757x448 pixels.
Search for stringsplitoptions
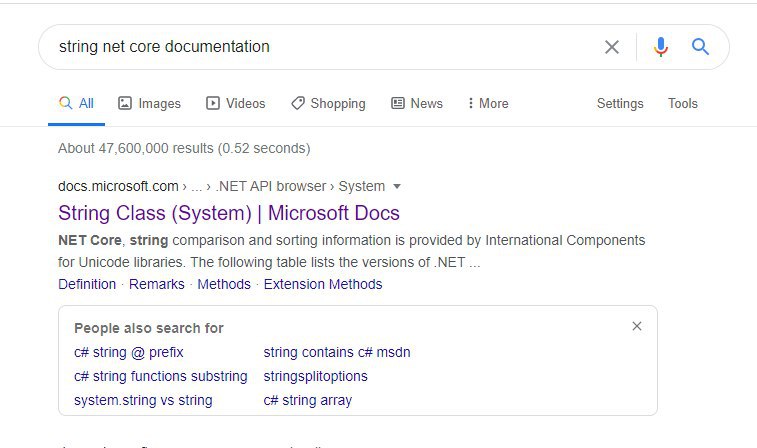tap(315, 376)
